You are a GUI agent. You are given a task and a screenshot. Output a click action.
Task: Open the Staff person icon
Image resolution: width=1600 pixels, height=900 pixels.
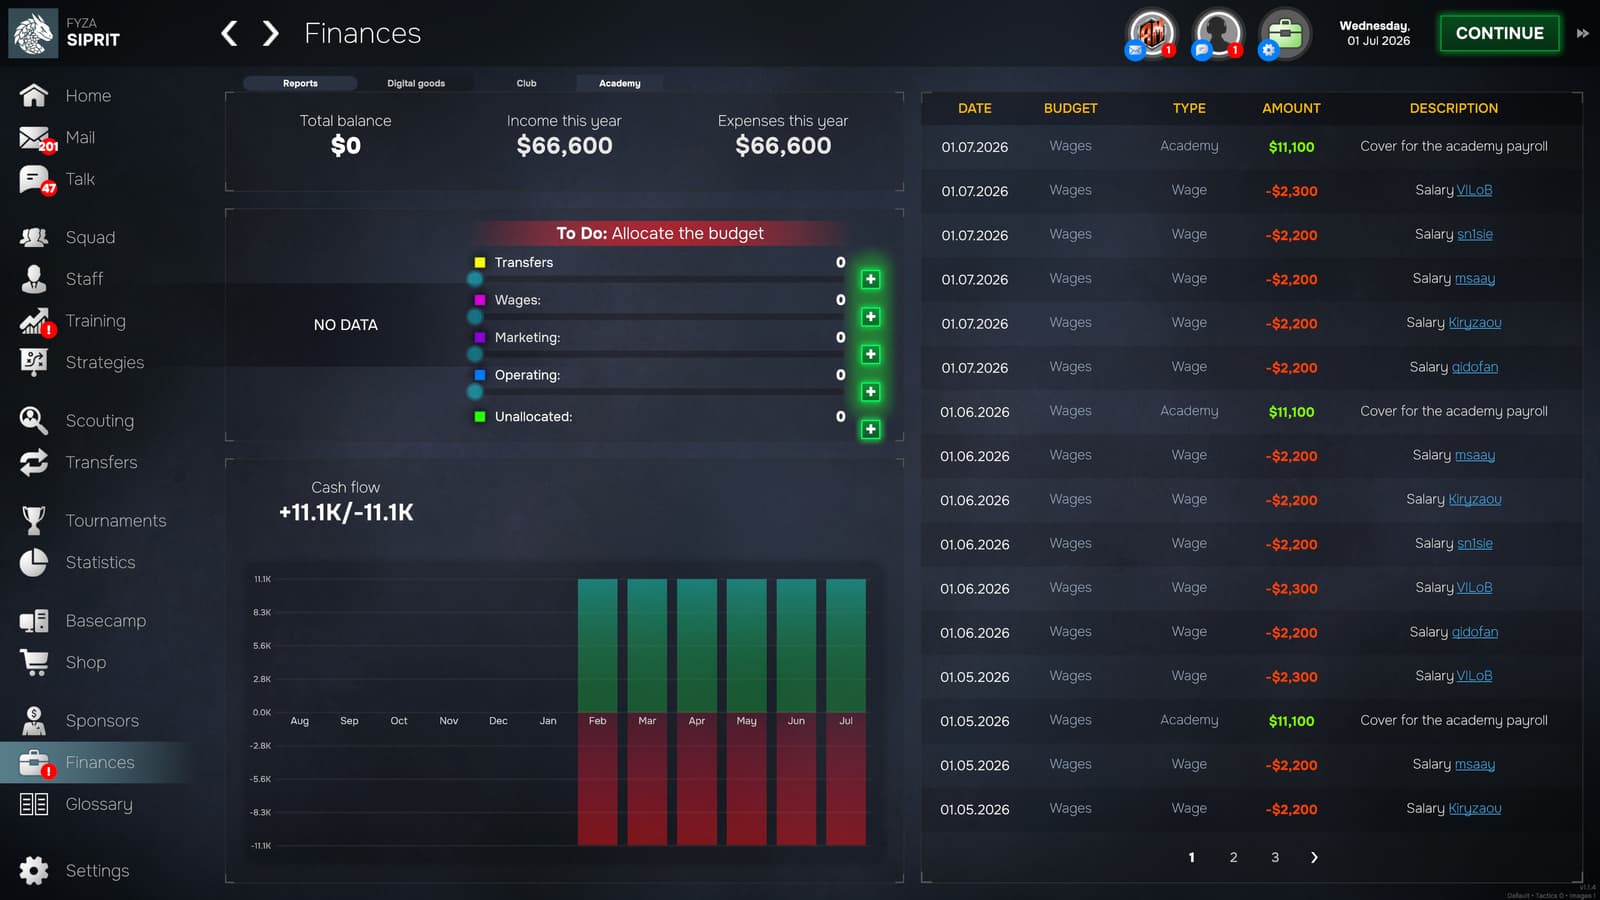point(34,279)
